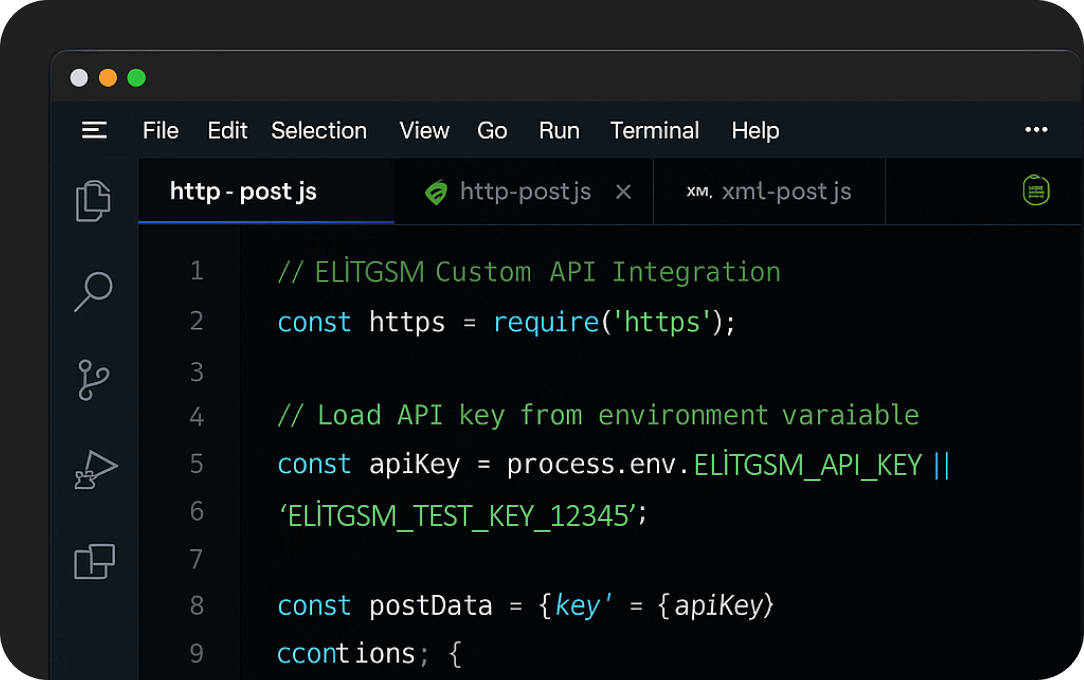Click the comment 'ELİTGSM Custom API Integration'
This screenshot has width=1084, height=680.
coord(548,272)
